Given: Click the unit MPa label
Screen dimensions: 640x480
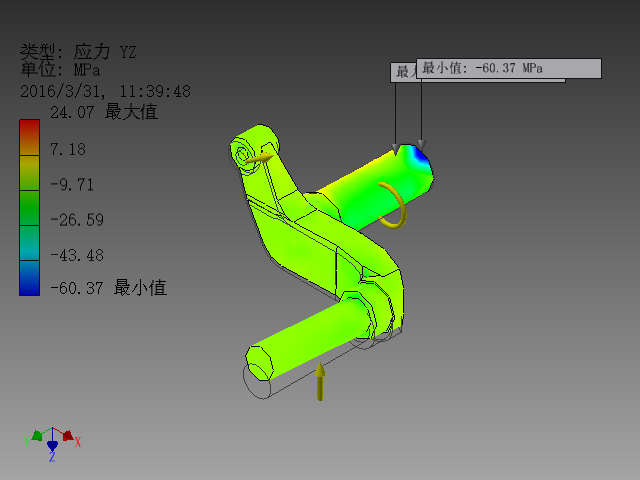Looking at the screenshot, I should point(60,70).
